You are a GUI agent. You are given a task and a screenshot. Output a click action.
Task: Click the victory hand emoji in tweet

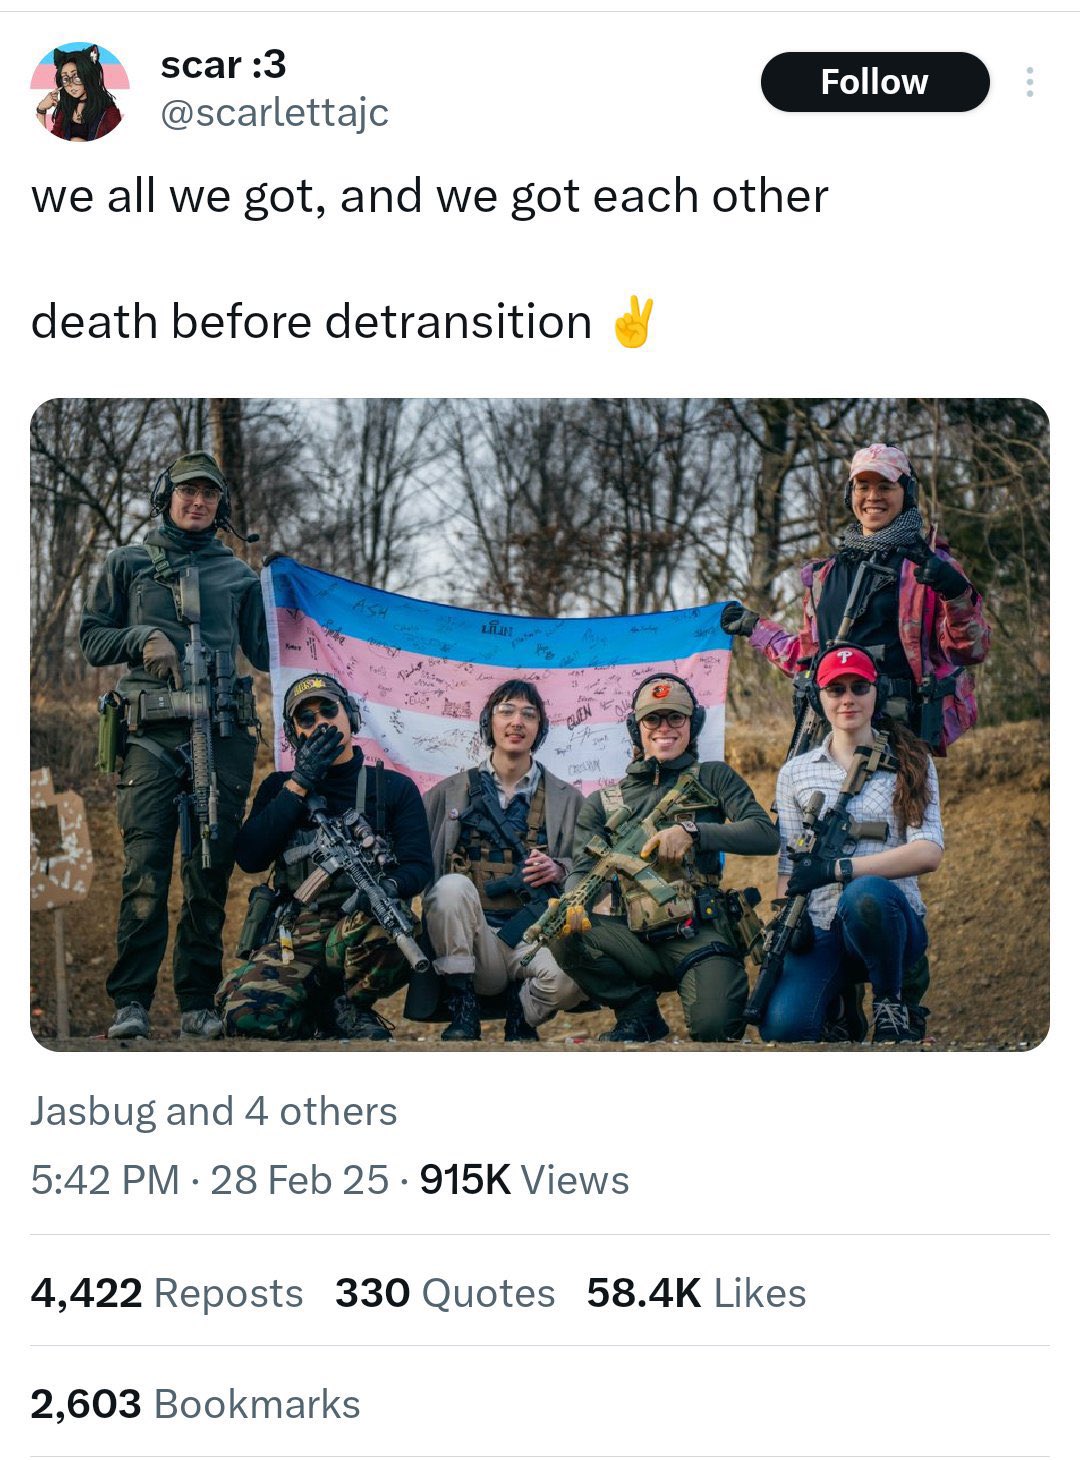pyautogui.click(x=633, y=321)
